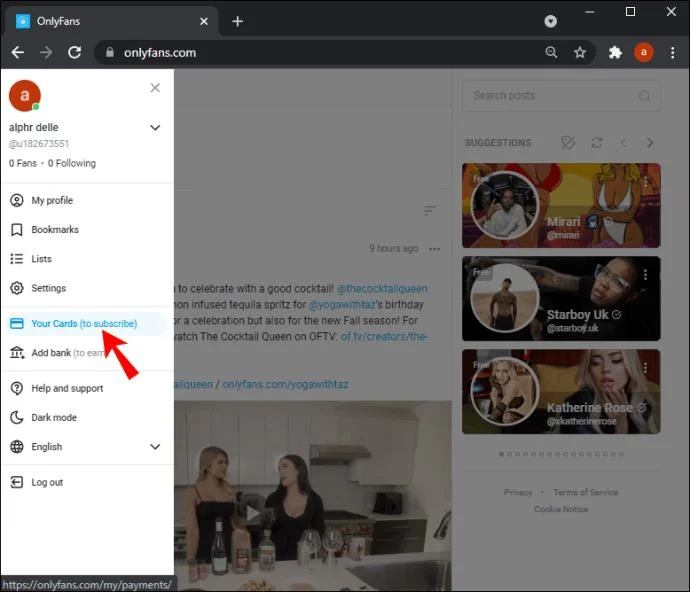The height and width of the screenshot is (592, 690).
Task: Open the Starboy Uk suggestion card
Action: coord(561,298)
